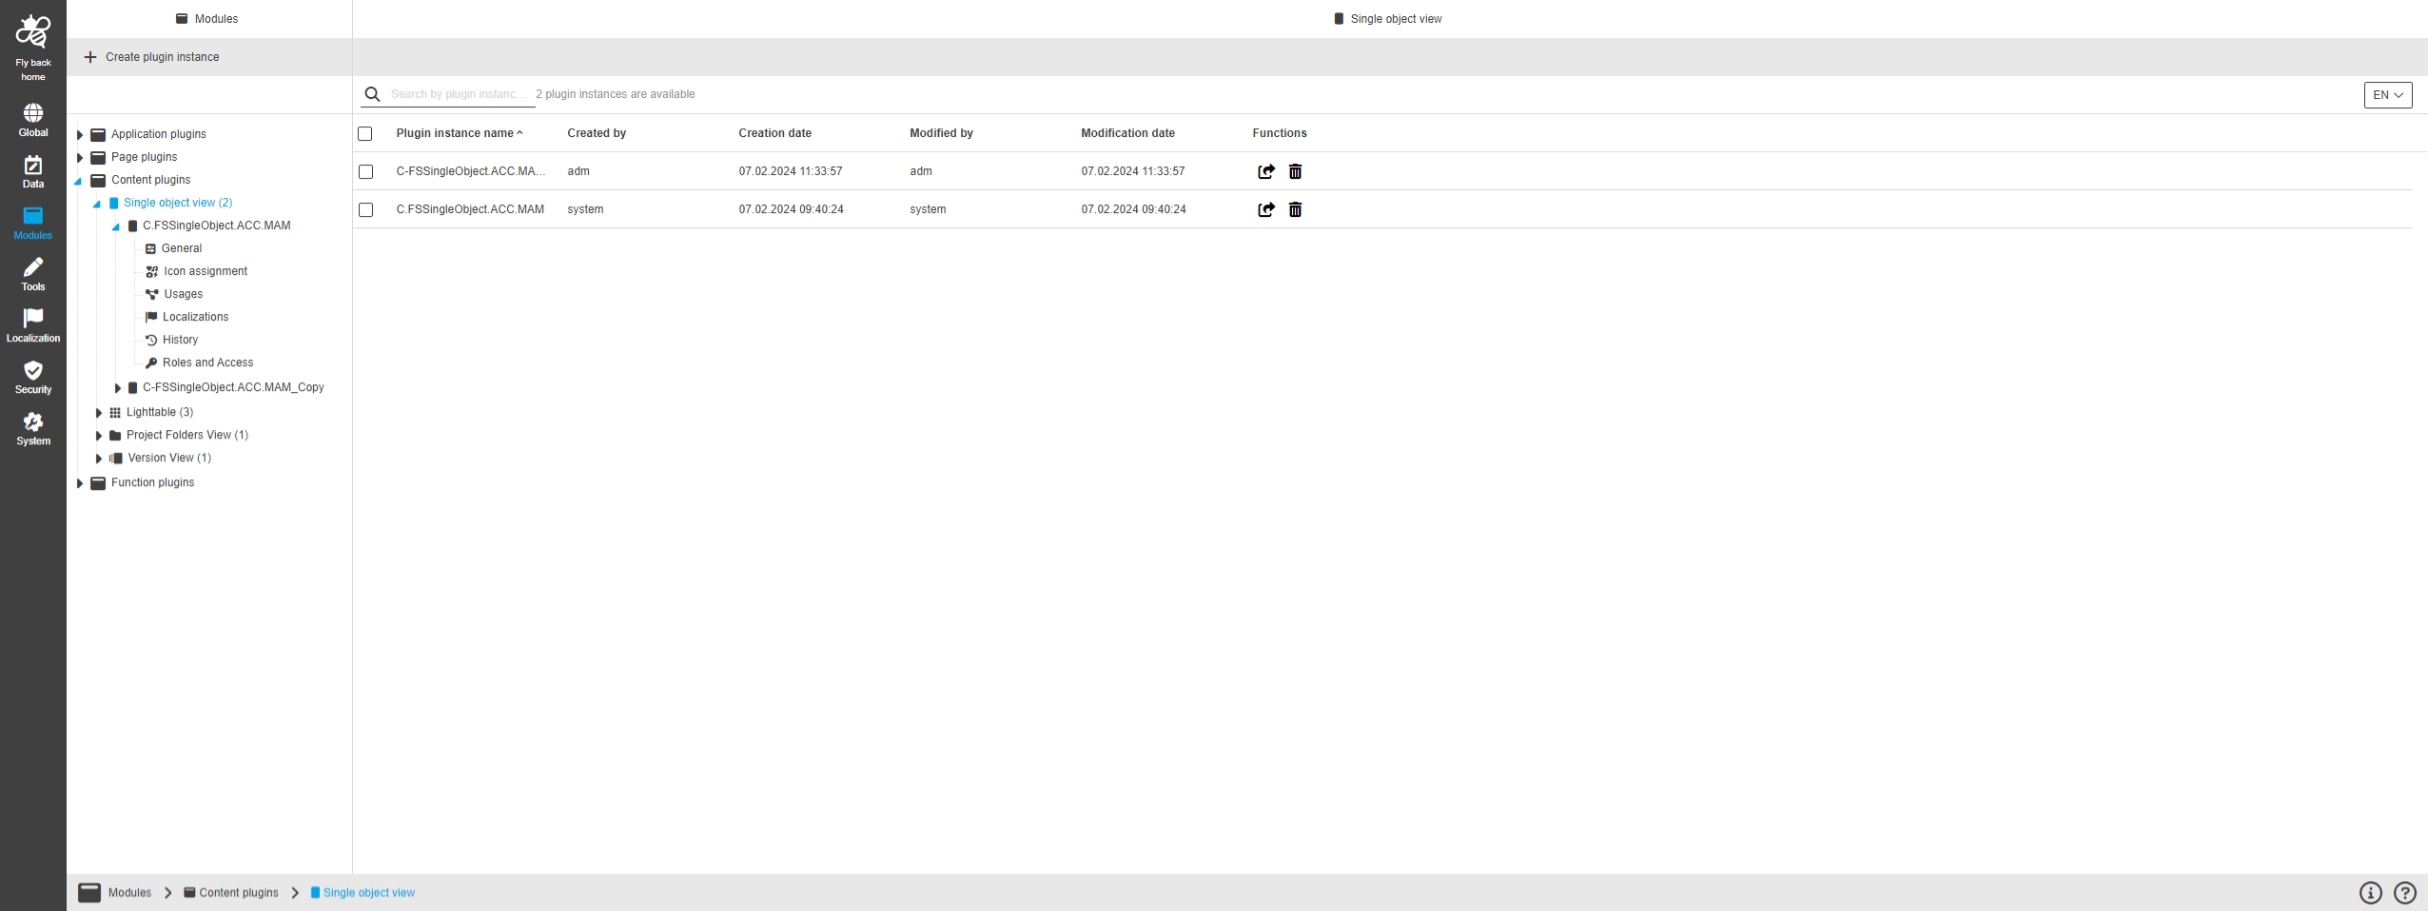Export the C-FSSingleObject.ACC.MA... instance created by adm

(1266, 171)
